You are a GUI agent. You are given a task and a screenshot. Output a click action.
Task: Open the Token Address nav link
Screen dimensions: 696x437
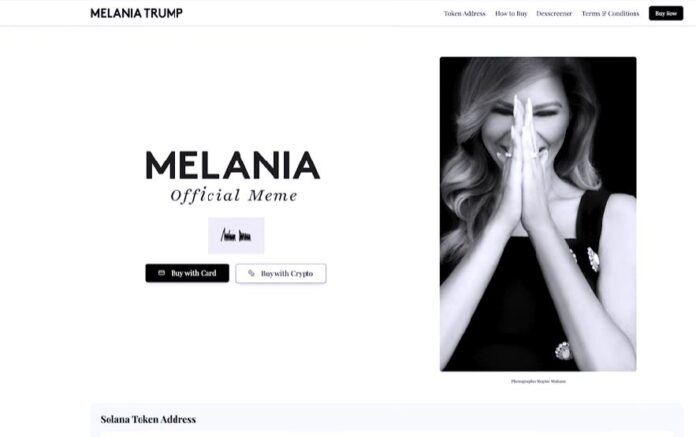point(464,13)
